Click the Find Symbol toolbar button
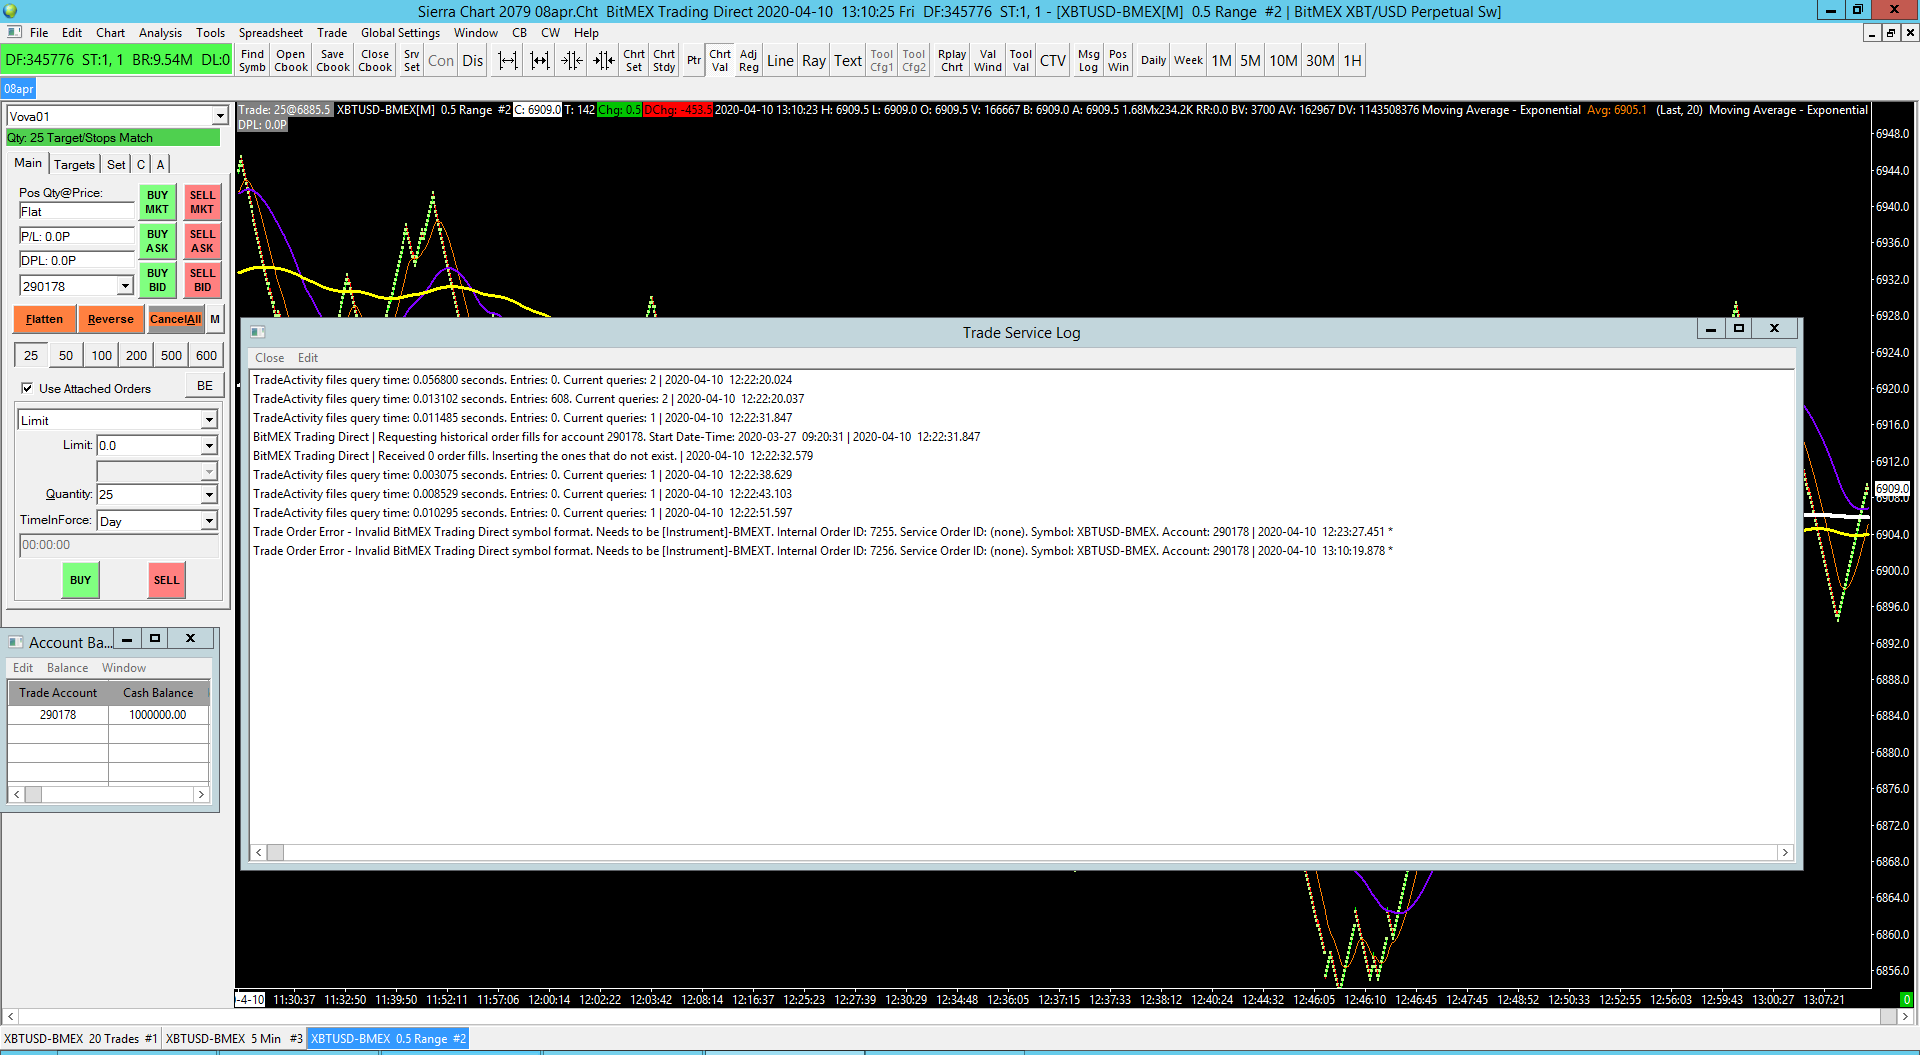Screen dimensions: 1920x1055 point(252,61)
